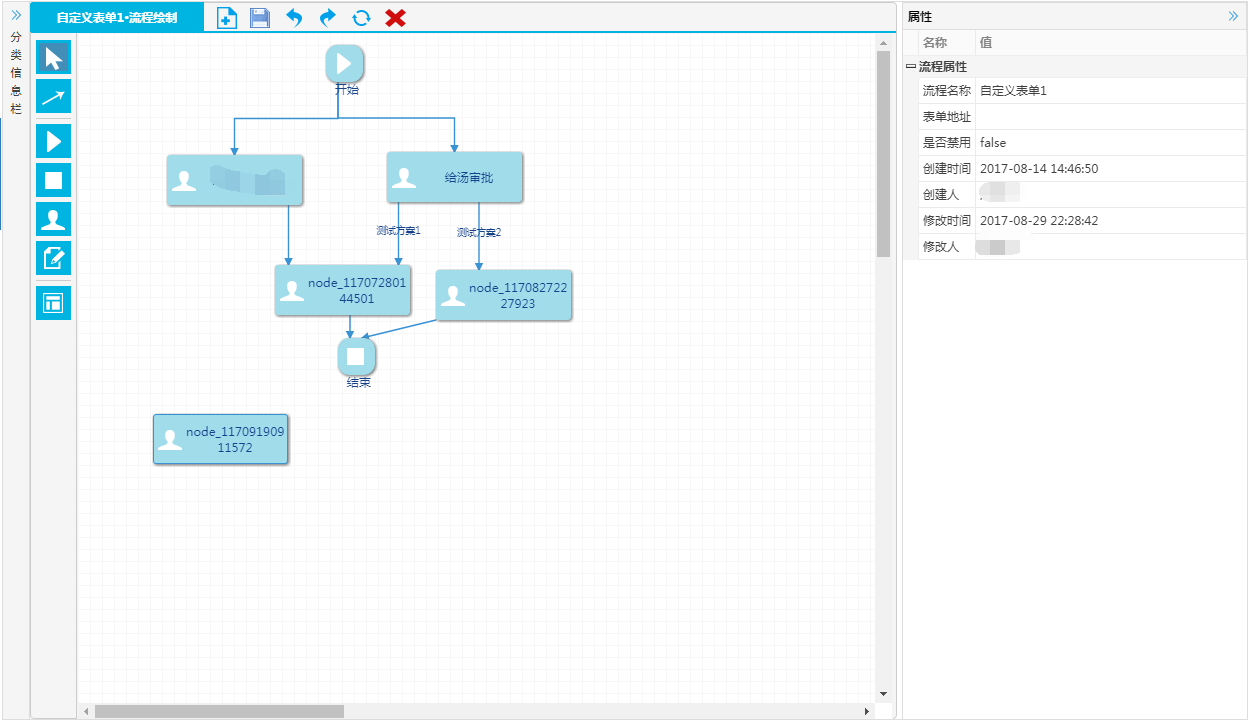Click the 表单地址 value field
1250x722 pixels.
(1110, 117)
